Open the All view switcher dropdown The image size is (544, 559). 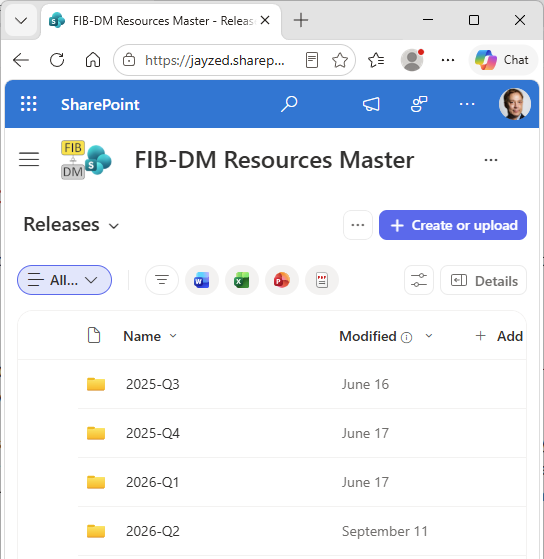tap(65, 280)
